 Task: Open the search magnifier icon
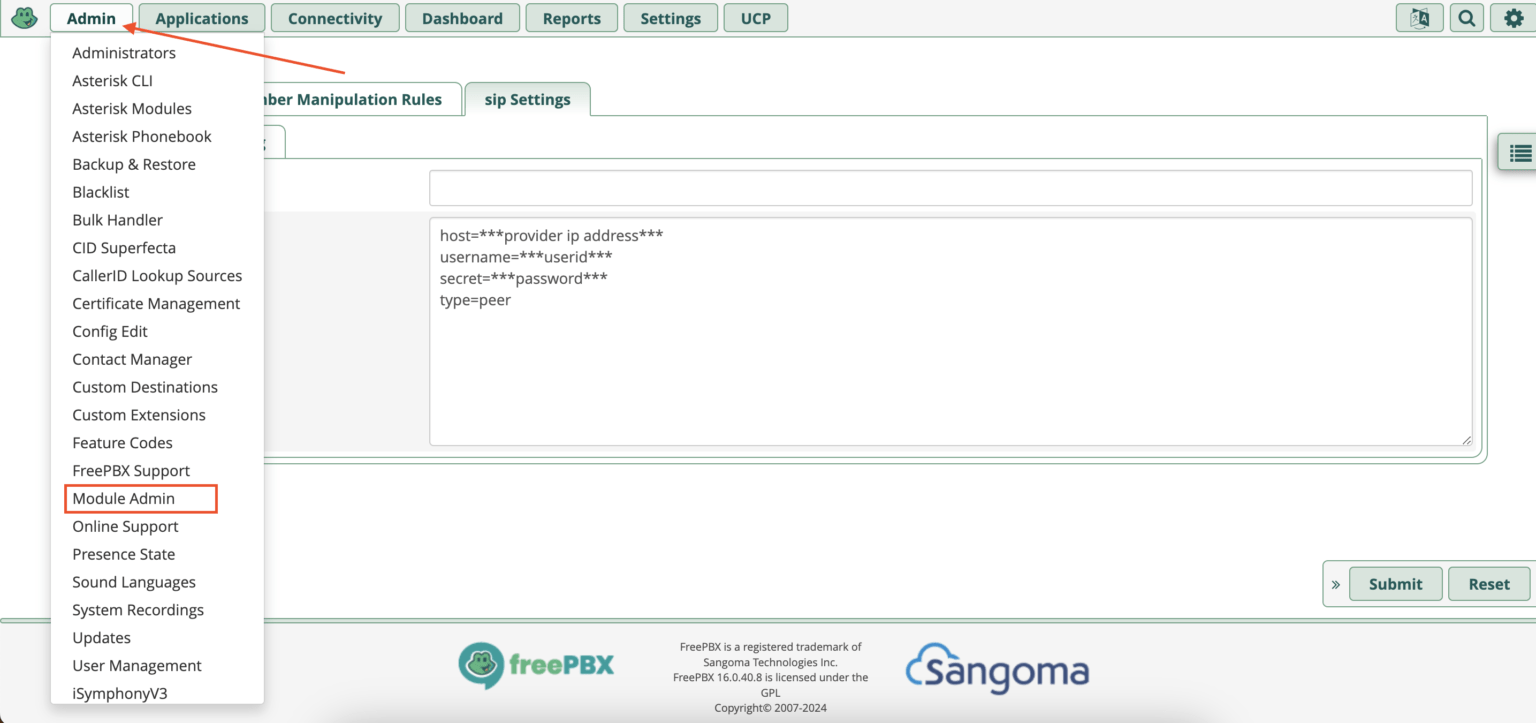pos(1466,18)
